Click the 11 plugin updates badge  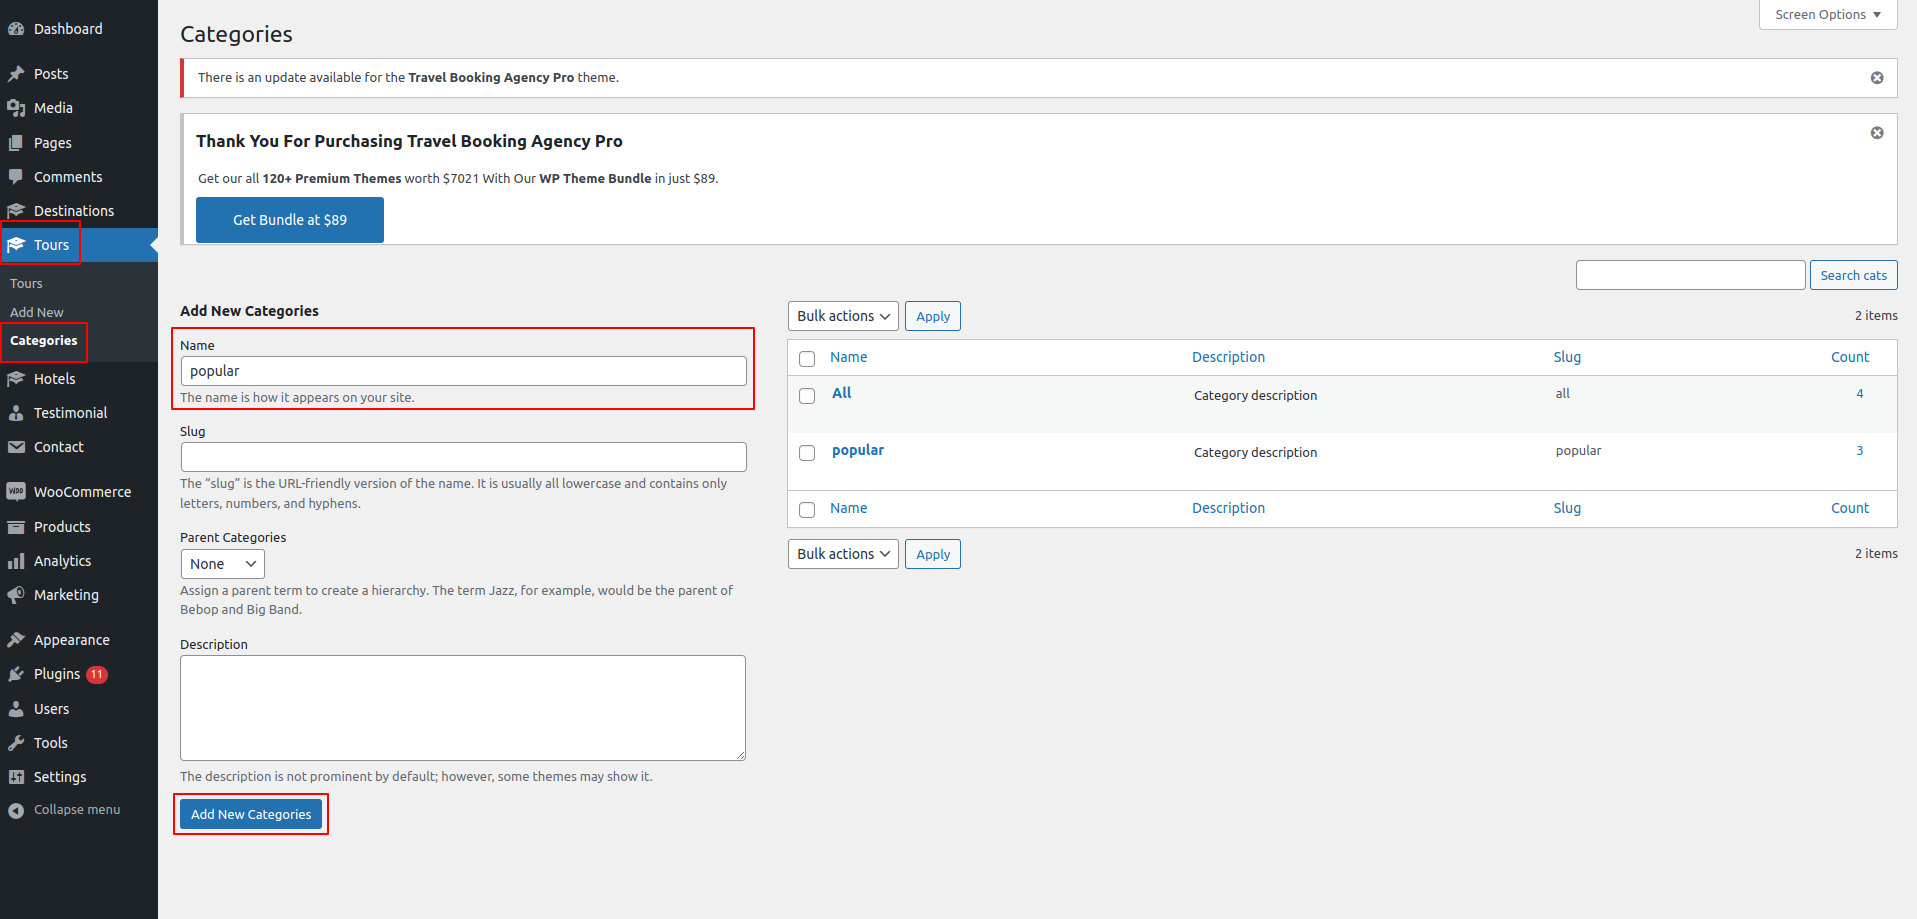pos(97,675)
